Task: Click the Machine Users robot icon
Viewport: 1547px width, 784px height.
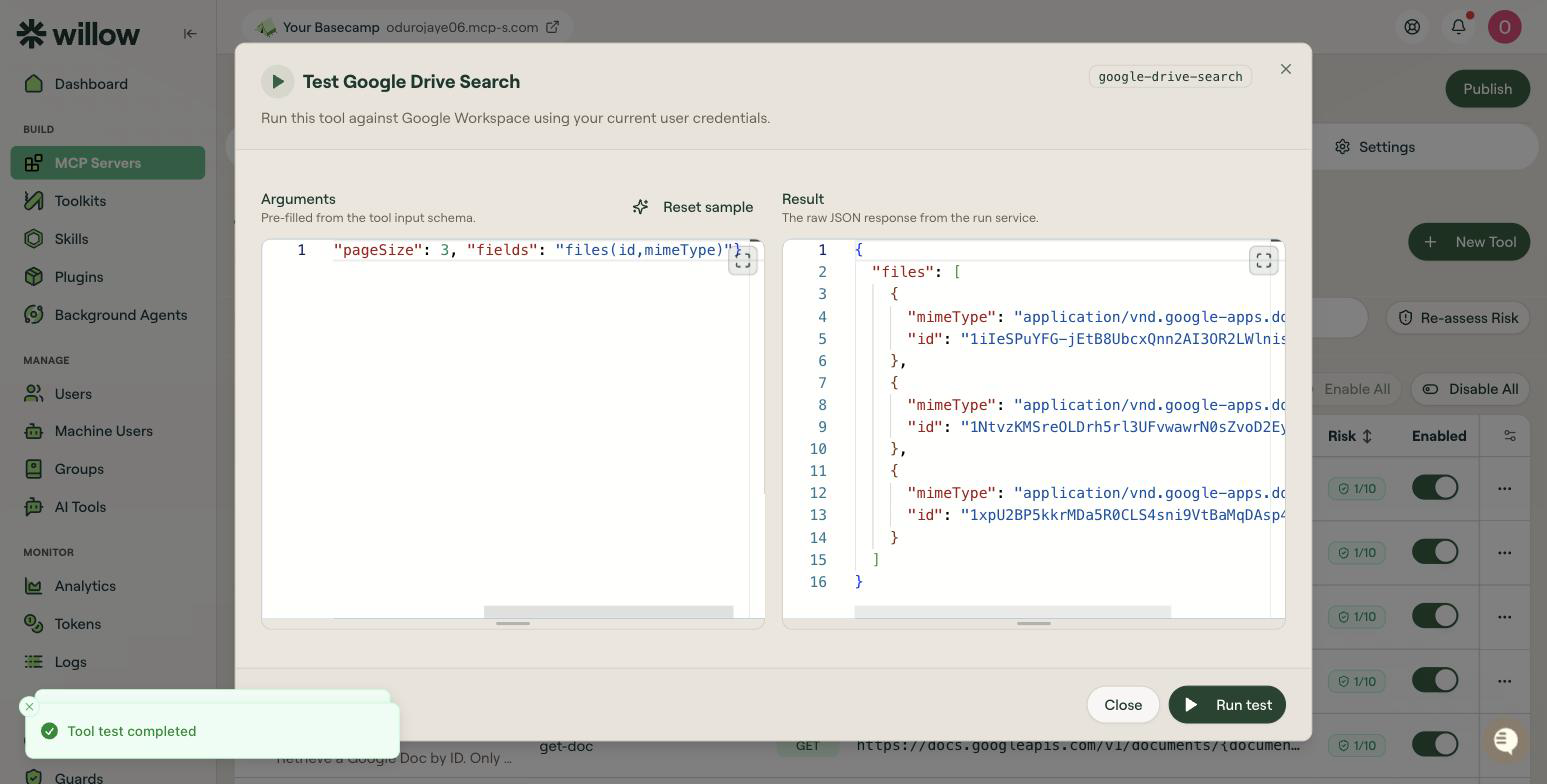Action: (34, 431)
